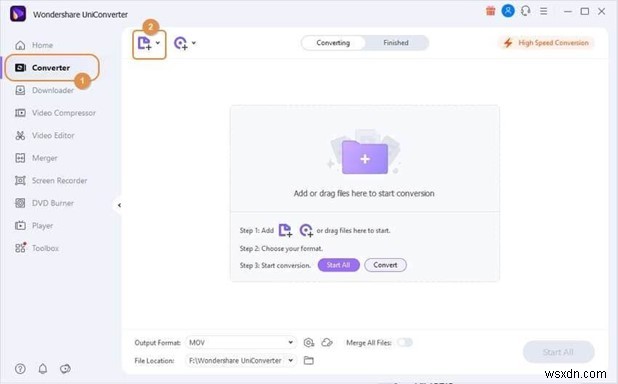
Task: Switch to the Converting tab
Action: coord(333,43)
